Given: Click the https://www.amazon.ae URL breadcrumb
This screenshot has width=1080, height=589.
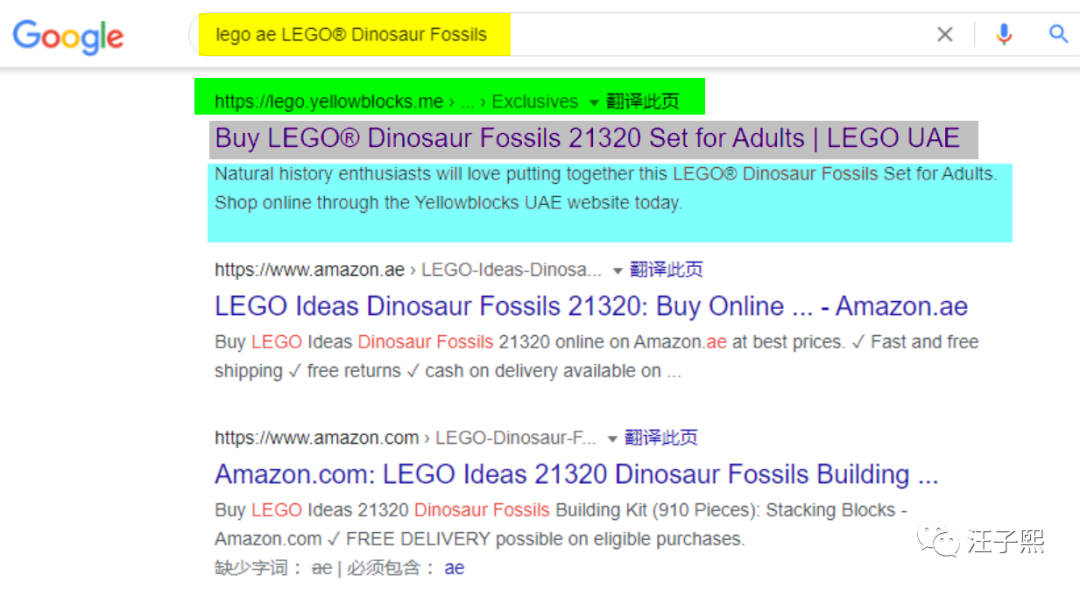Looking at the screenshot, I should pyautogui.click(x=309, y=269).
